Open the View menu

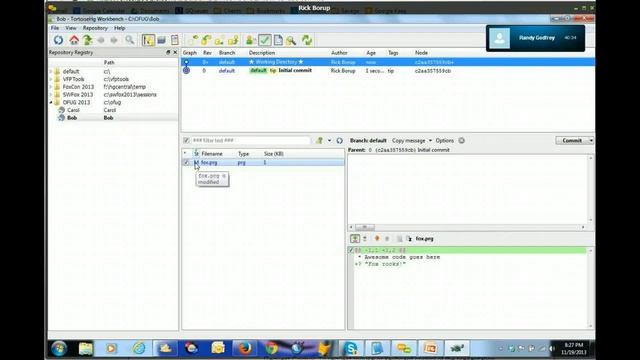click(x=71, y=28)
